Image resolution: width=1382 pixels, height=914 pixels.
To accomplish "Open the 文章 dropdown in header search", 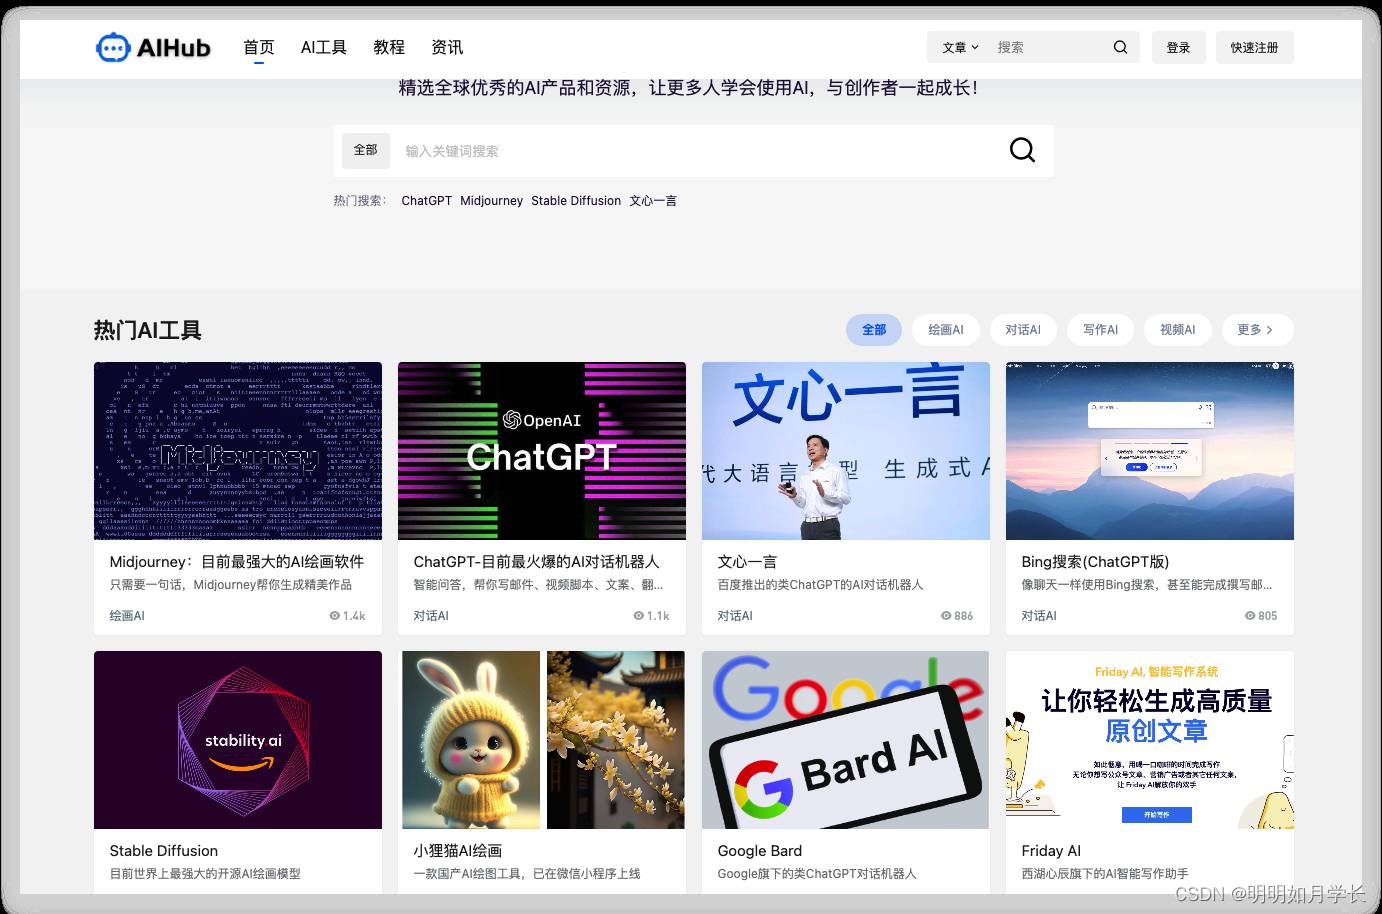I will 960,47.
